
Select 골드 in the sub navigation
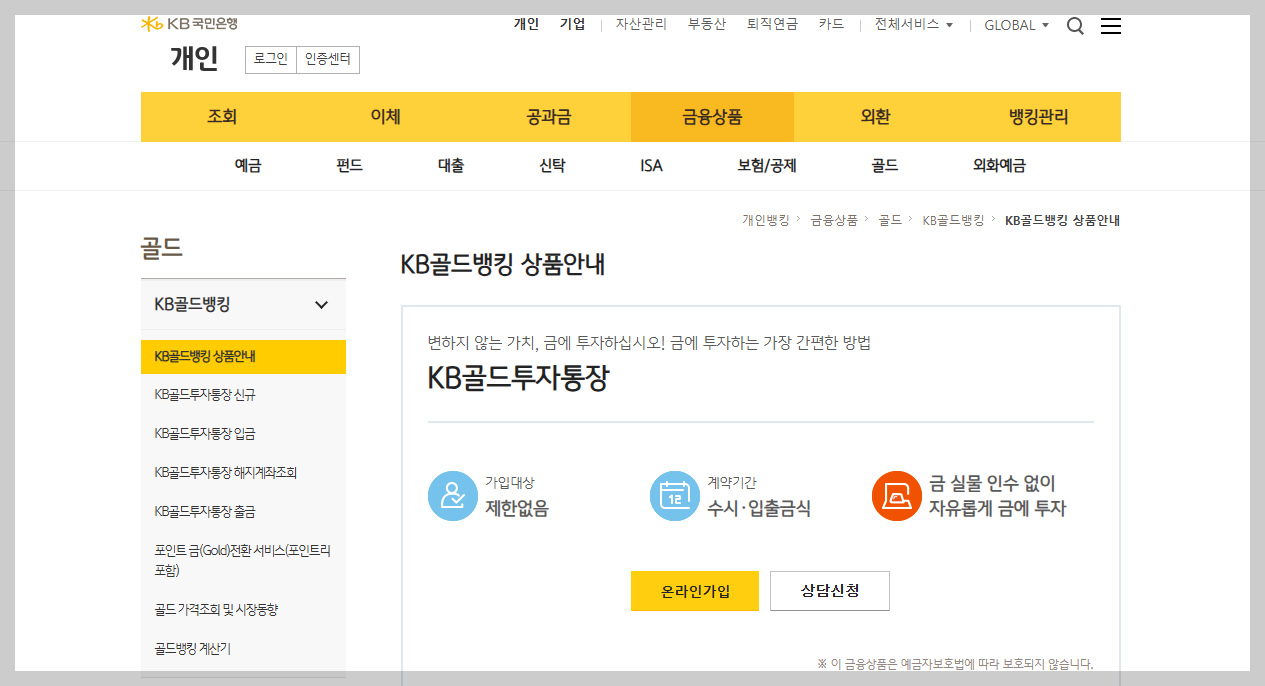tap(884, 166)
